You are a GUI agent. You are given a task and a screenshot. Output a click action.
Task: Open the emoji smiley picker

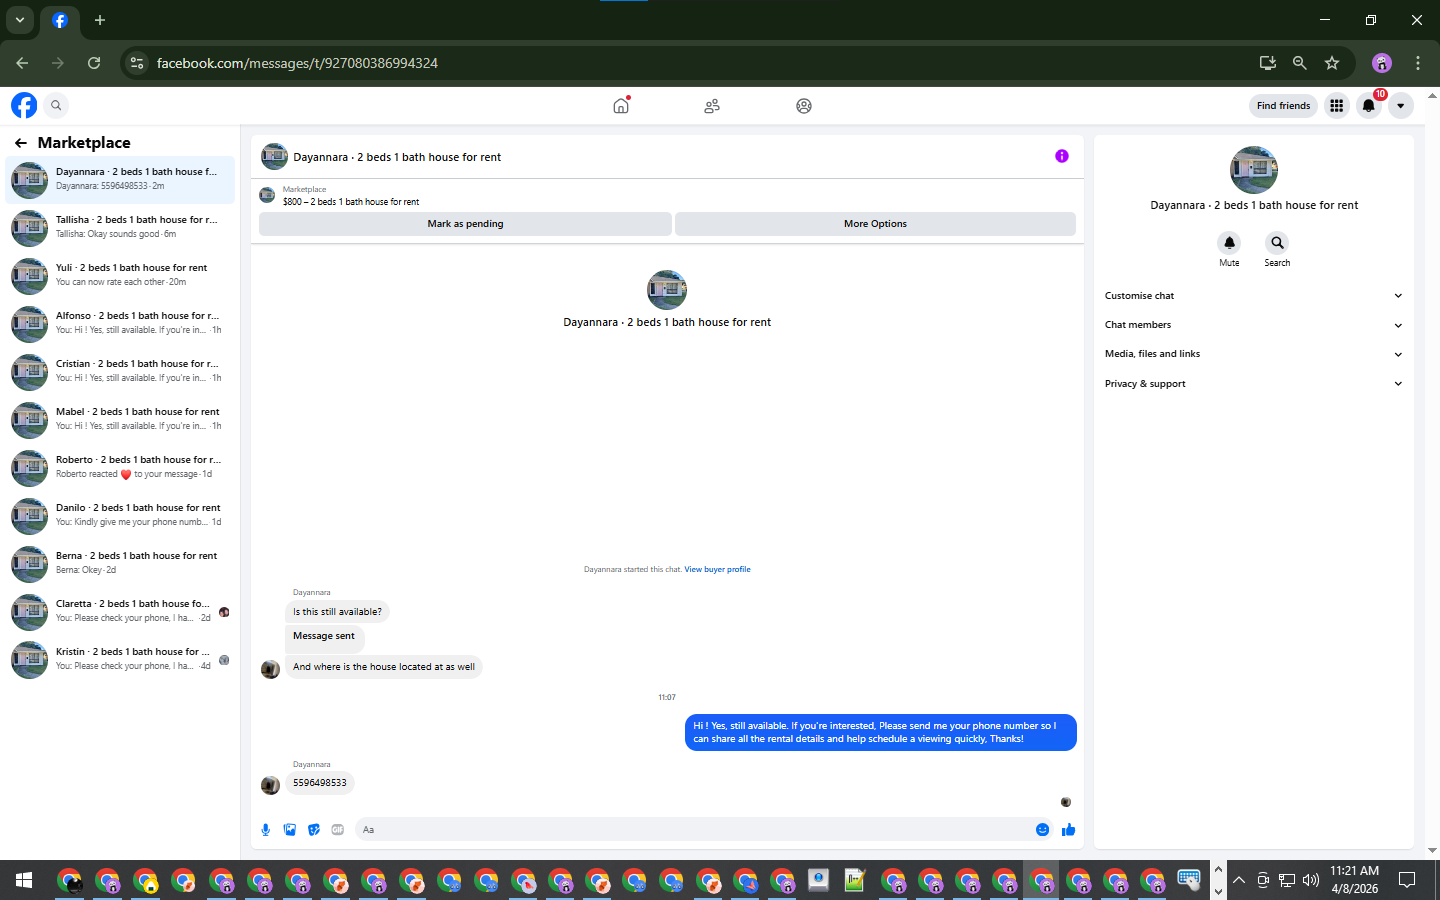coord(1042,829)
